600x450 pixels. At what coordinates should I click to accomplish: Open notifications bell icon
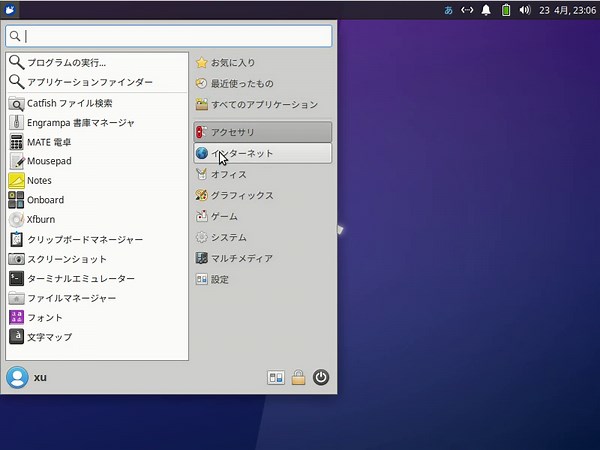coord(486,10)
